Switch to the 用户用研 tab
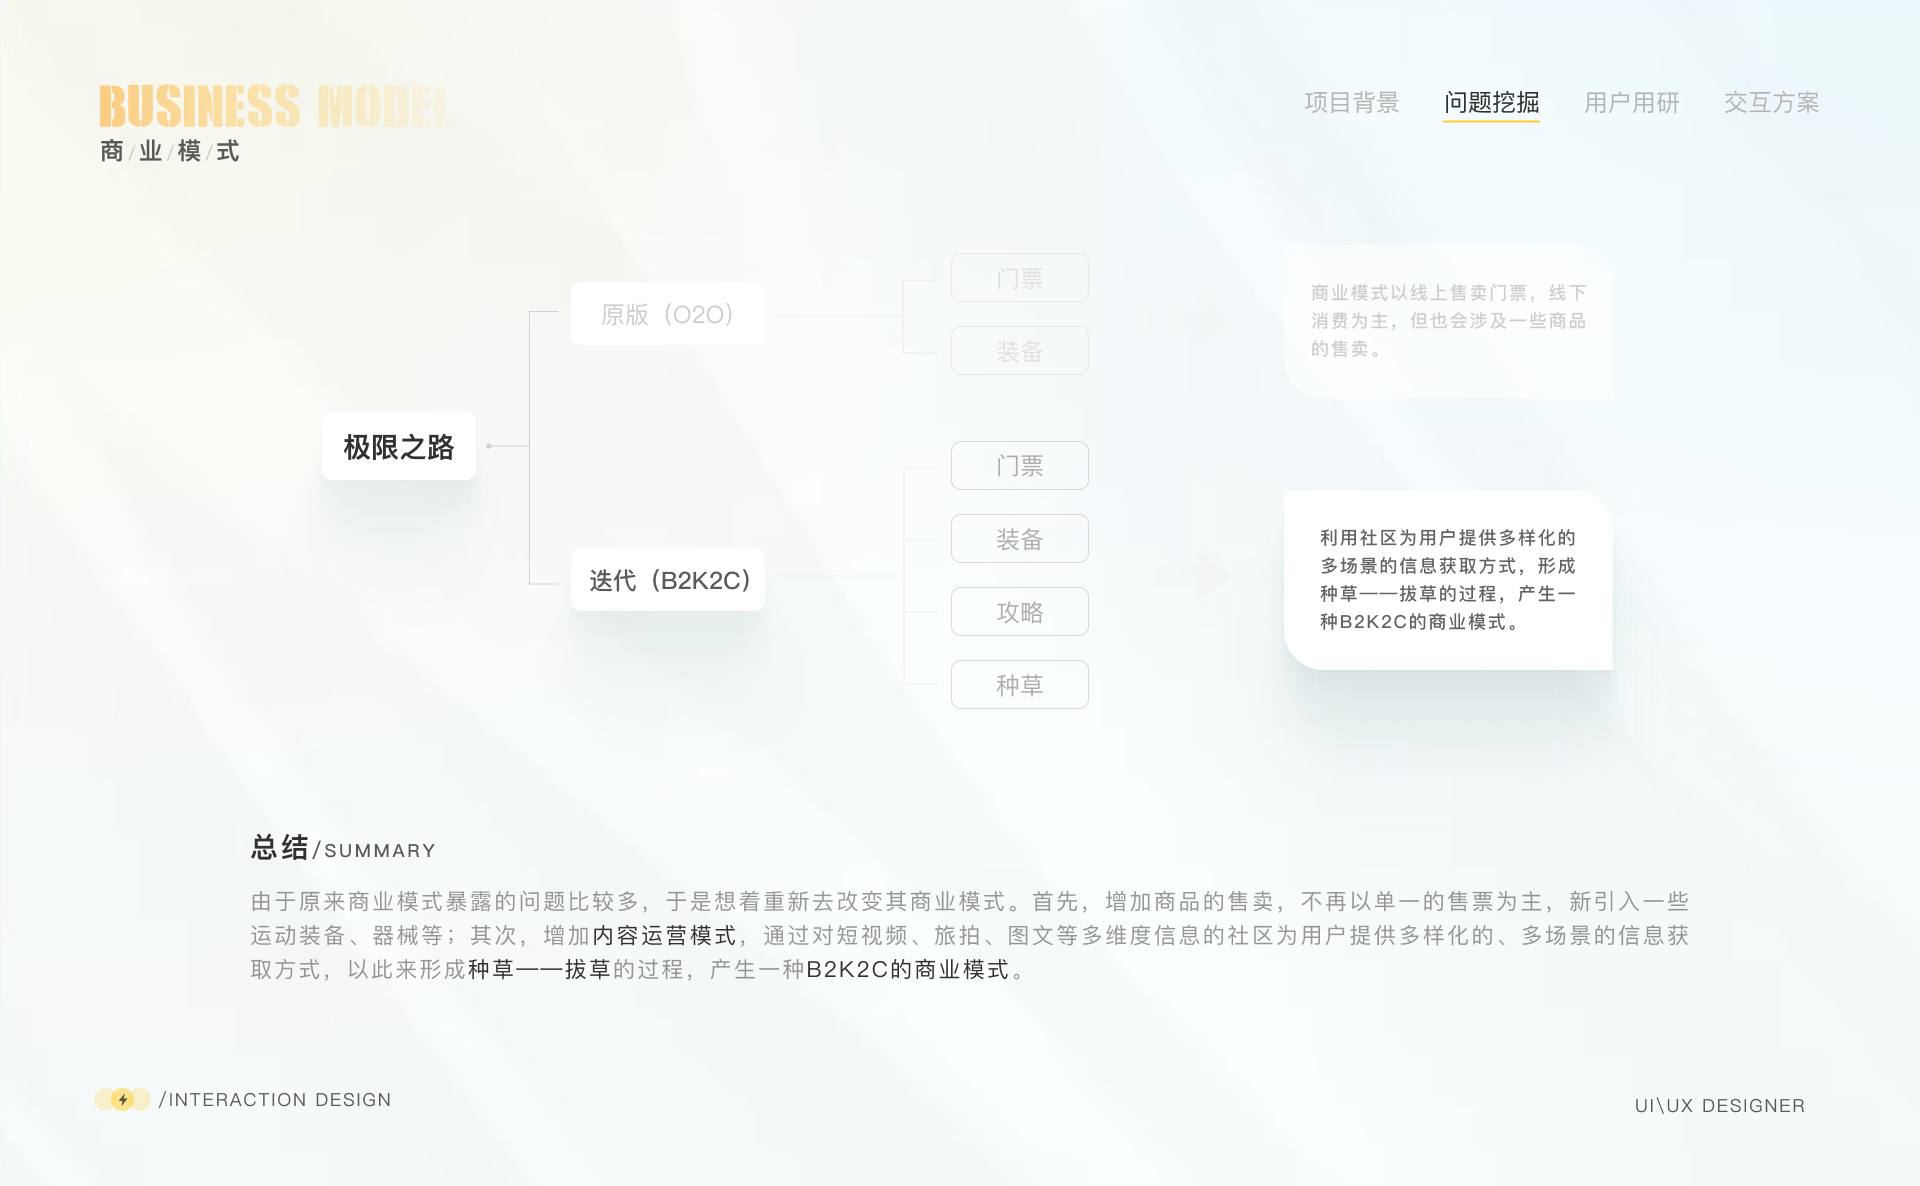The height and width of the screenshot is (1186, 1920). 1631,102
